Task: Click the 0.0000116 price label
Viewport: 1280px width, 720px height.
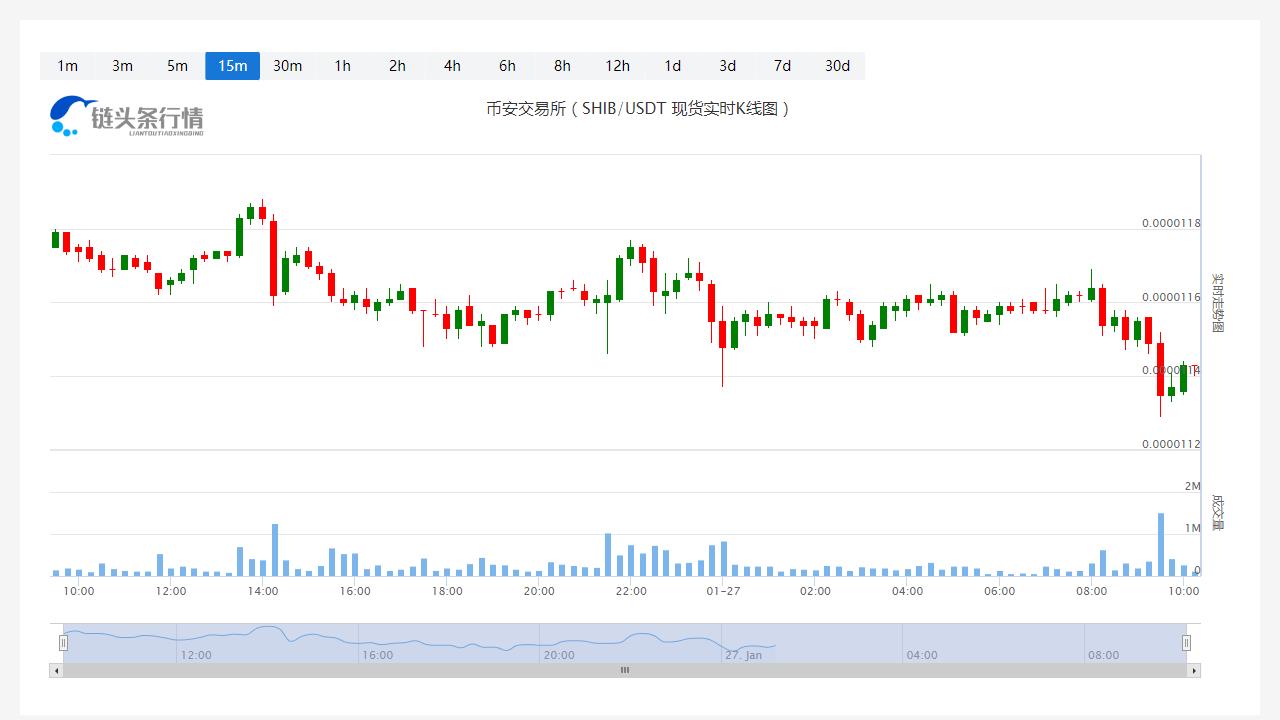Action: point(1171,297)
